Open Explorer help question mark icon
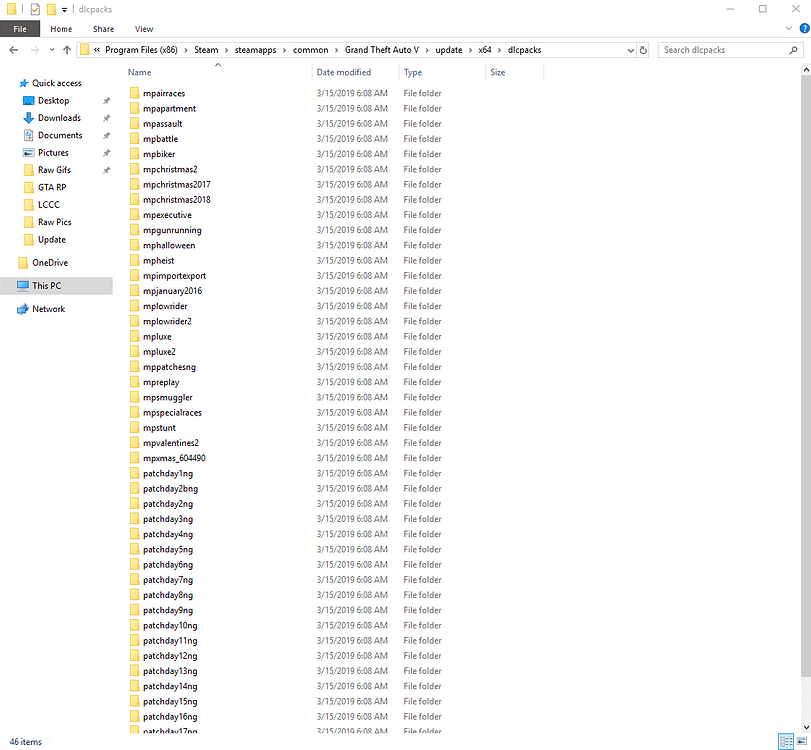Viewport: 811px width, 750px height. [804, 28]
